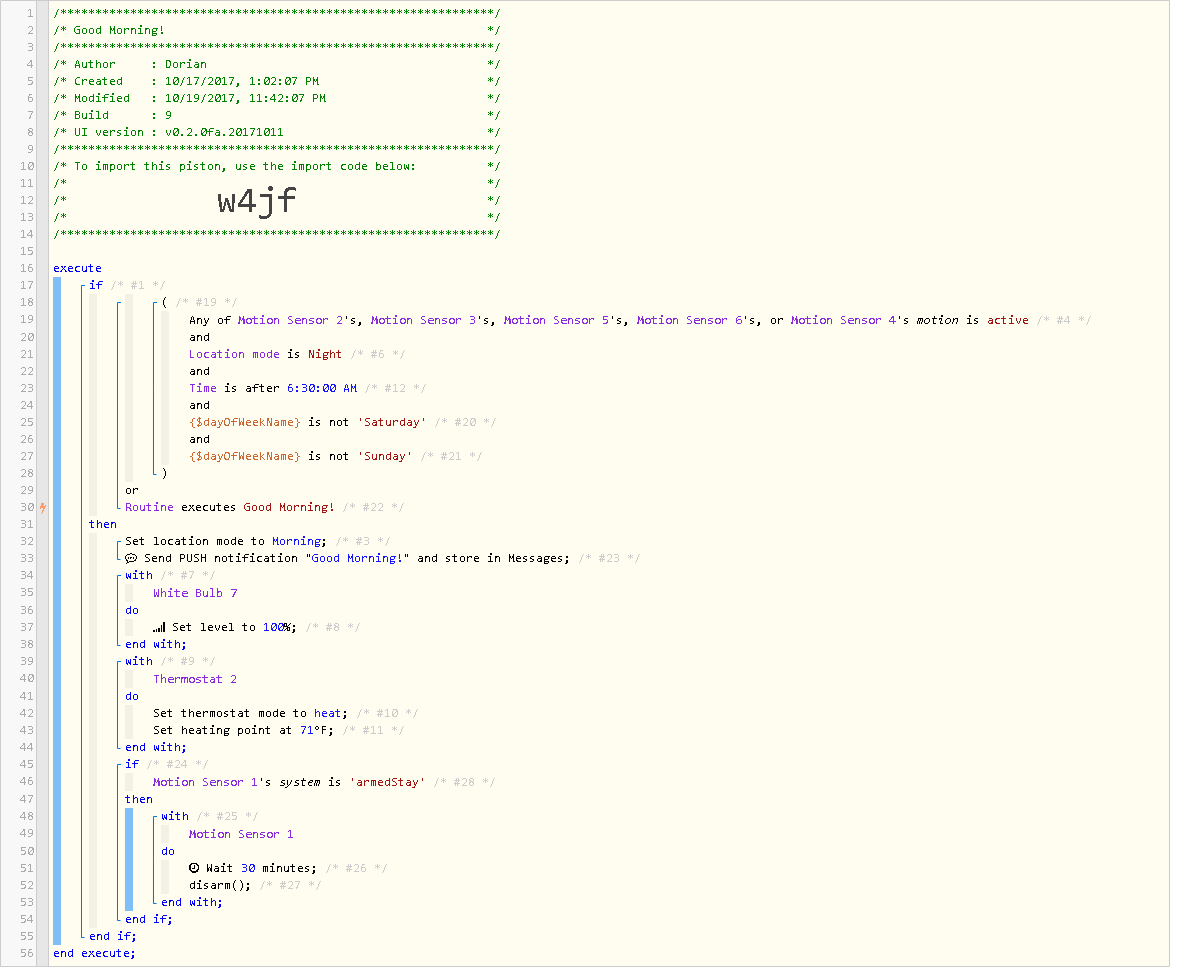Image resolution: width=1178 pixels, height=975 pixels.
Task: Click the 'if' keyword of statement #1
Action: point(96,286)
